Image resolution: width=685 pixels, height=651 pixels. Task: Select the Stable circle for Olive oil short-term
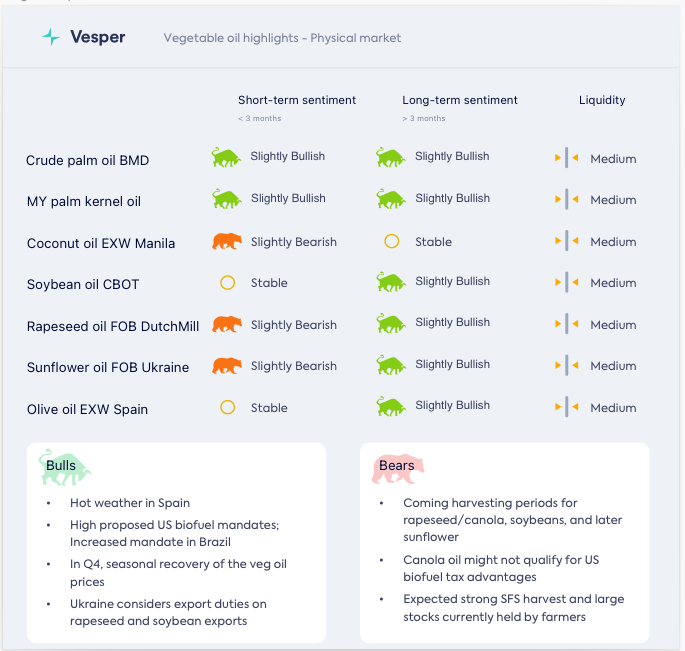pos(227,407)
